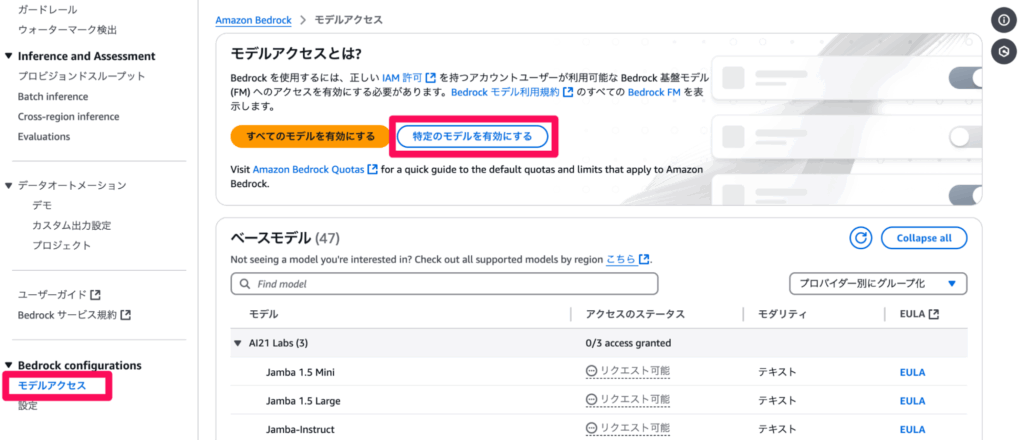Click the external link icon beside EULA header
This screenshot has width=1024, height=440.
tap(934, 314)
